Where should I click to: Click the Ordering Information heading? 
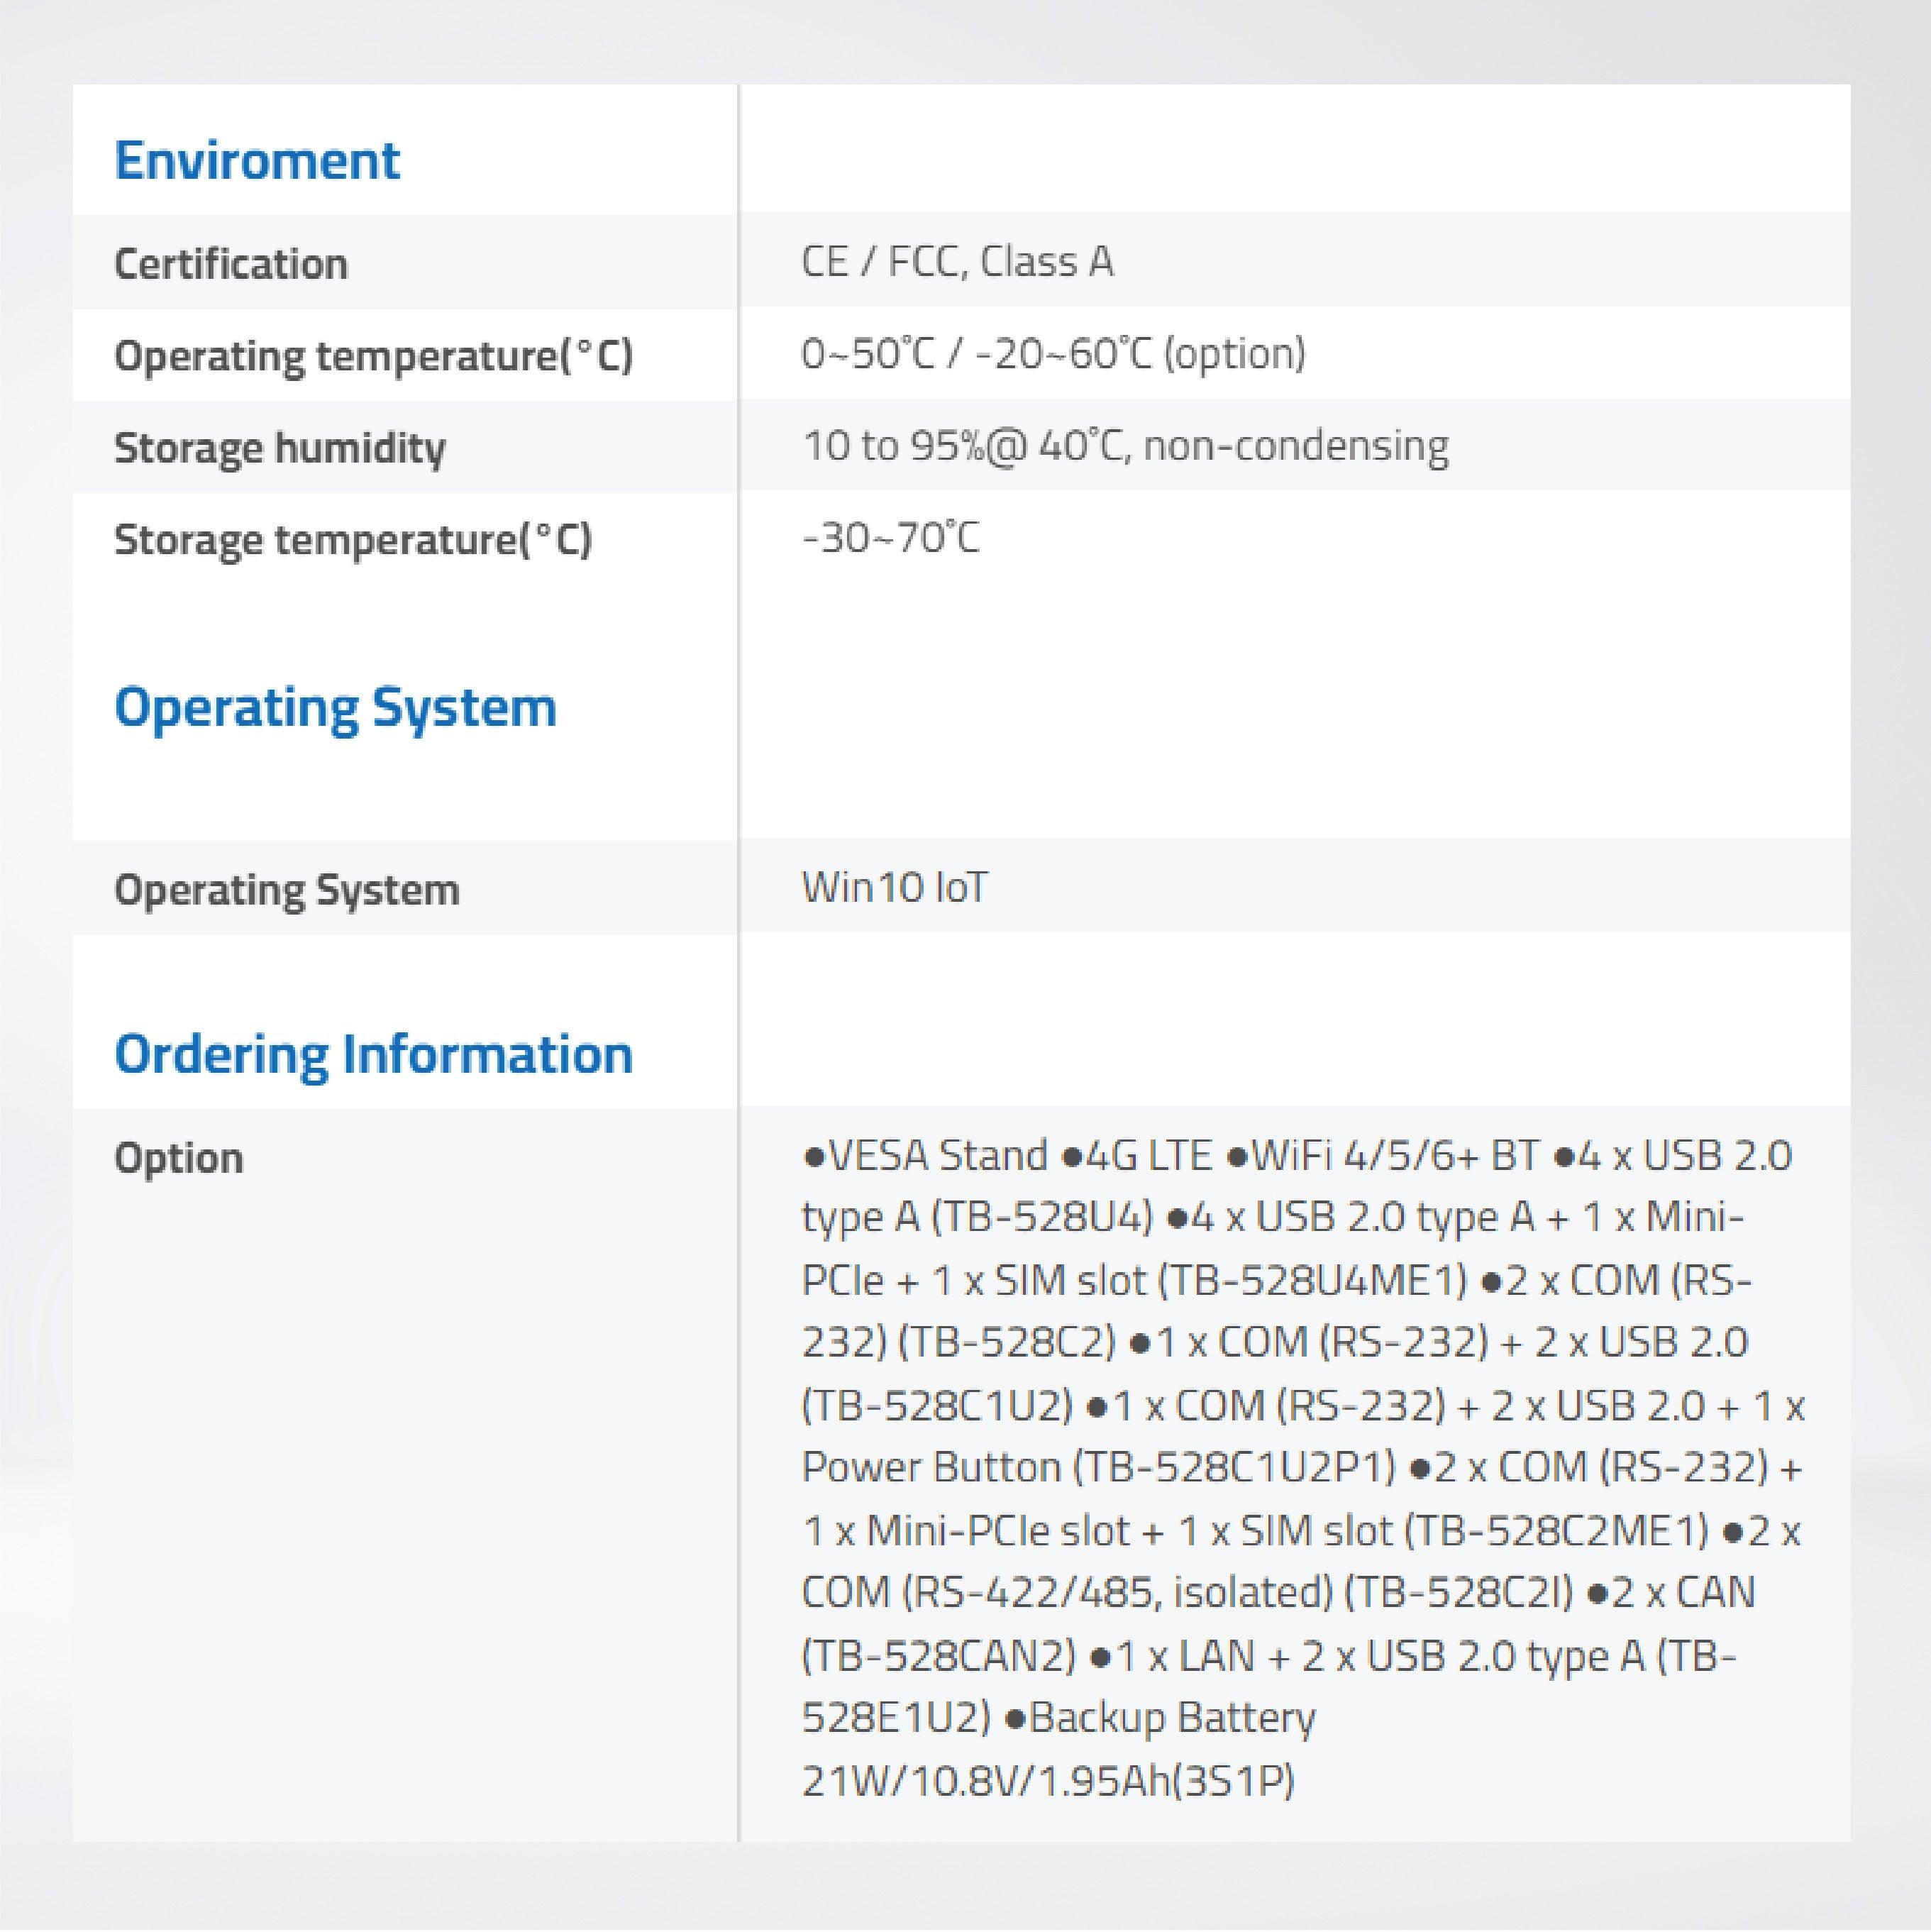point(373,1055)
